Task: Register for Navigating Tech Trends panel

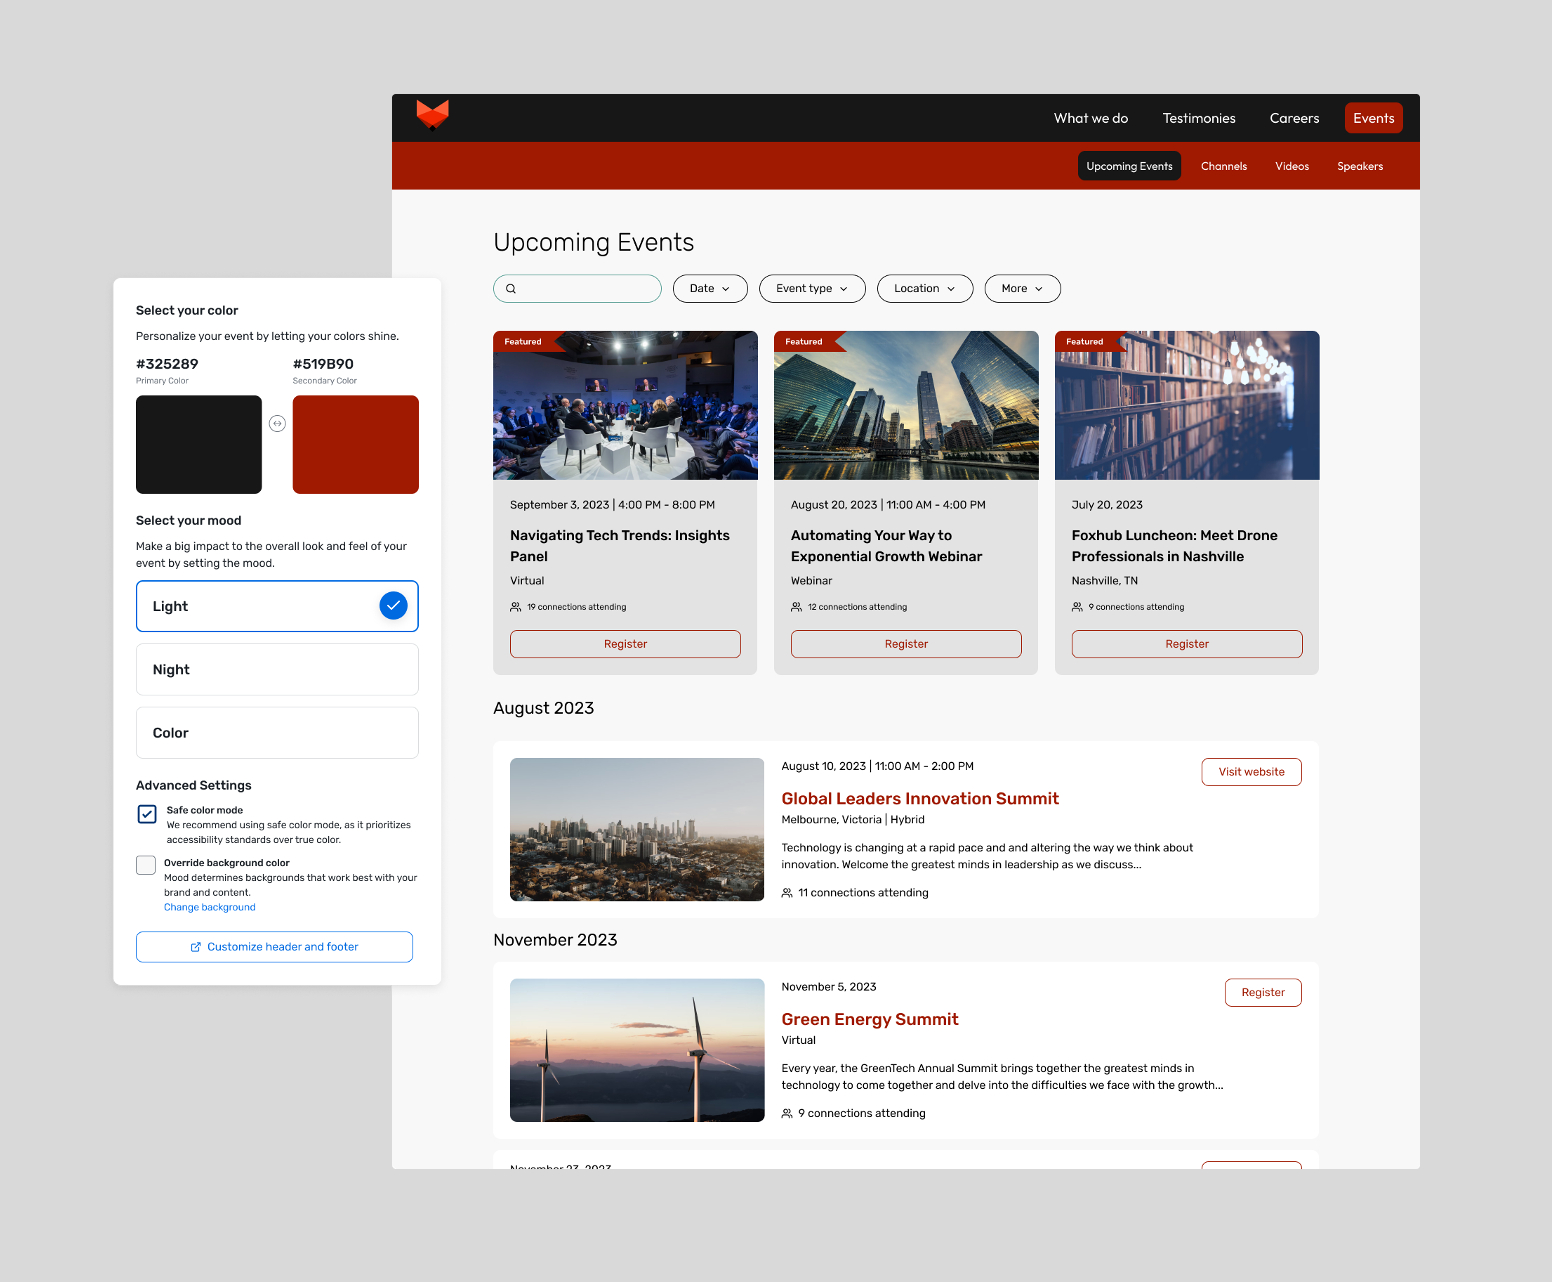Action: [x=625, y=644]
